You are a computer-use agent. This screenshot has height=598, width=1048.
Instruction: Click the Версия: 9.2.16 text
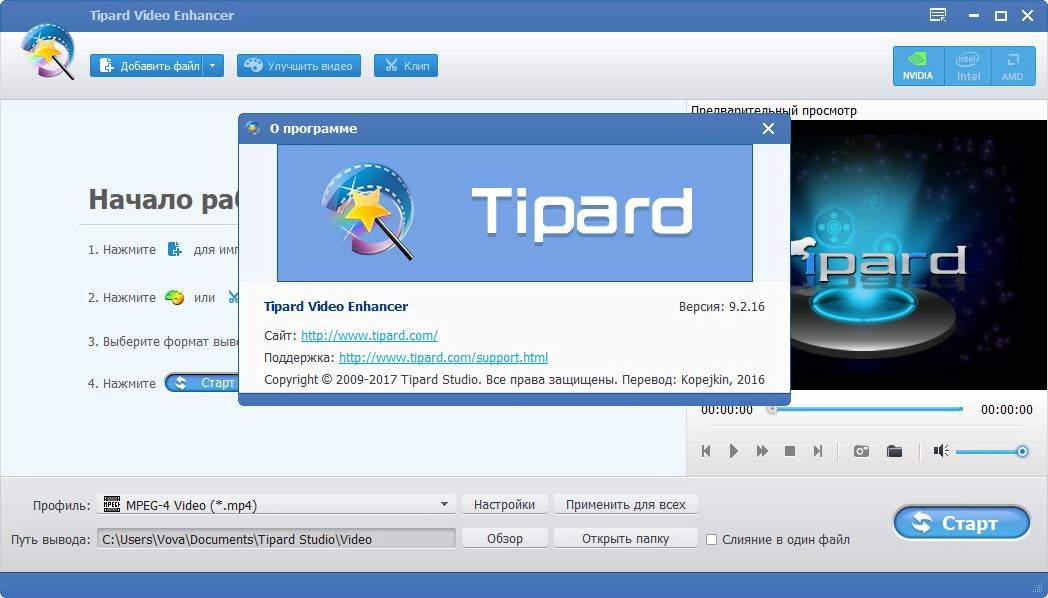pyautogui.click(x=722, y=307)
